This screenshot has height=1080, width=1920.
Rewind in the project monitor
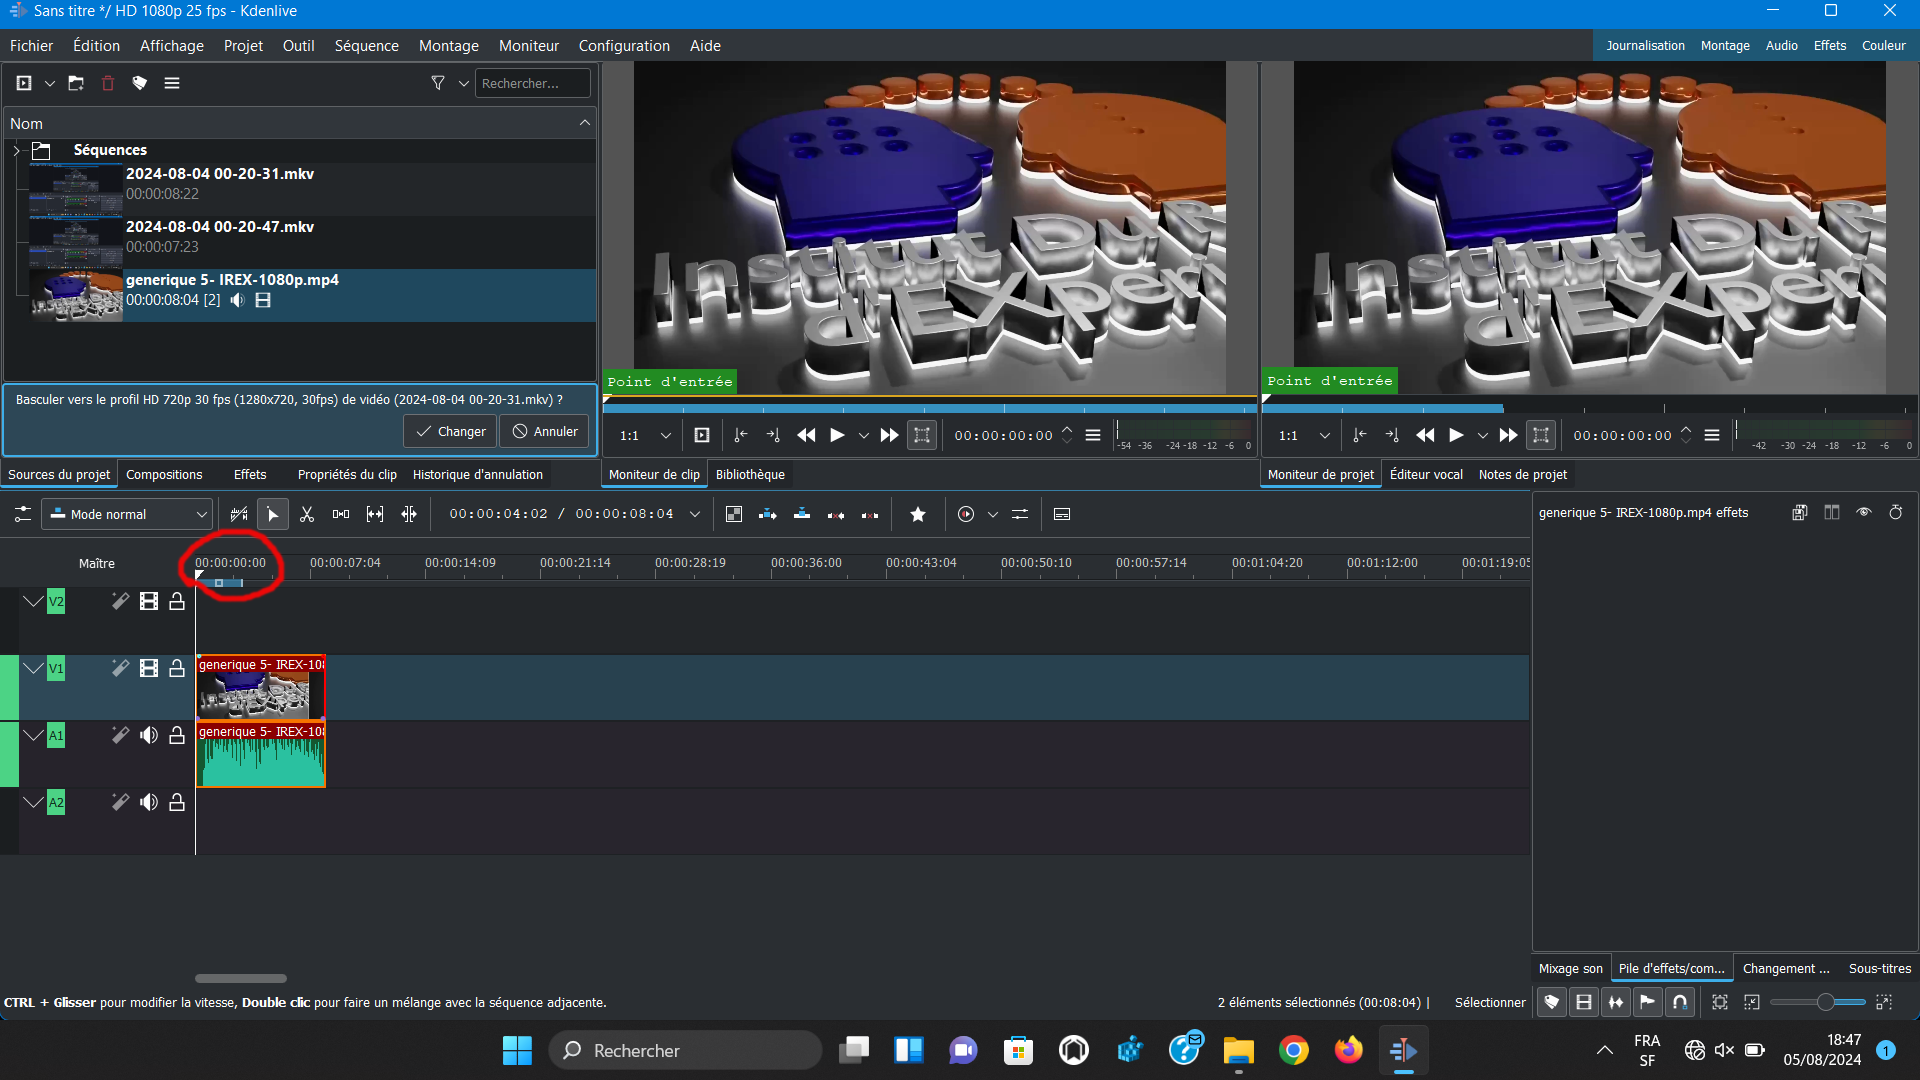point(1425,435)
